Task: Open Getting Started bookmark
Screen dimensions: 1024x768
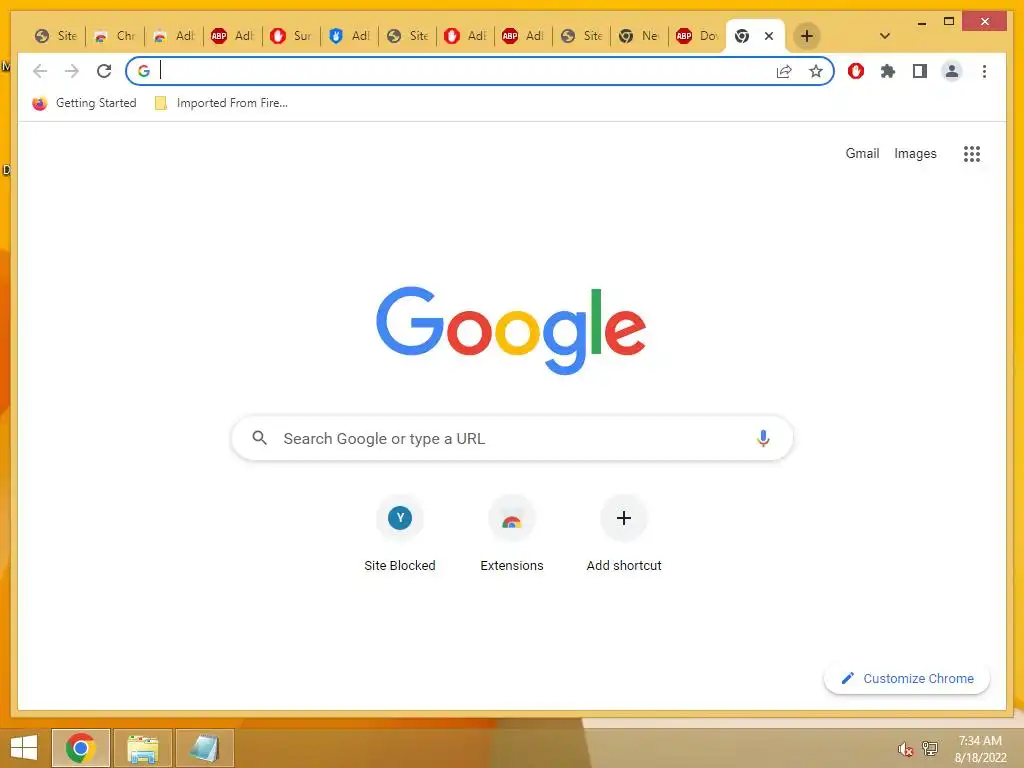Action: click(x=84, y=103)
